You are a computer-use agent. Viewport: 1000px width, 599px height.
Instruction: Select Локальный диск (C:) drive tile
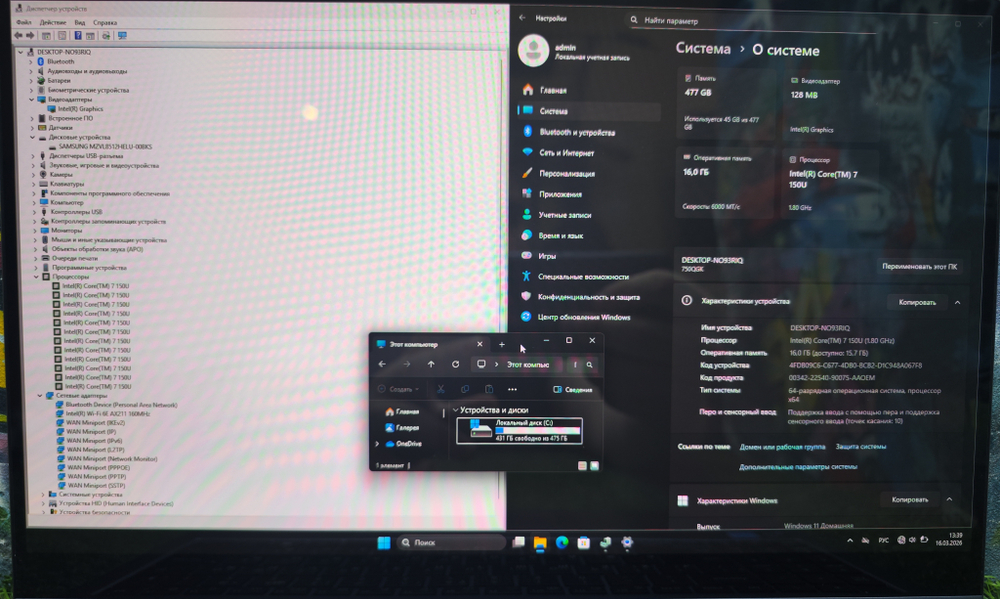click(519, 431)
